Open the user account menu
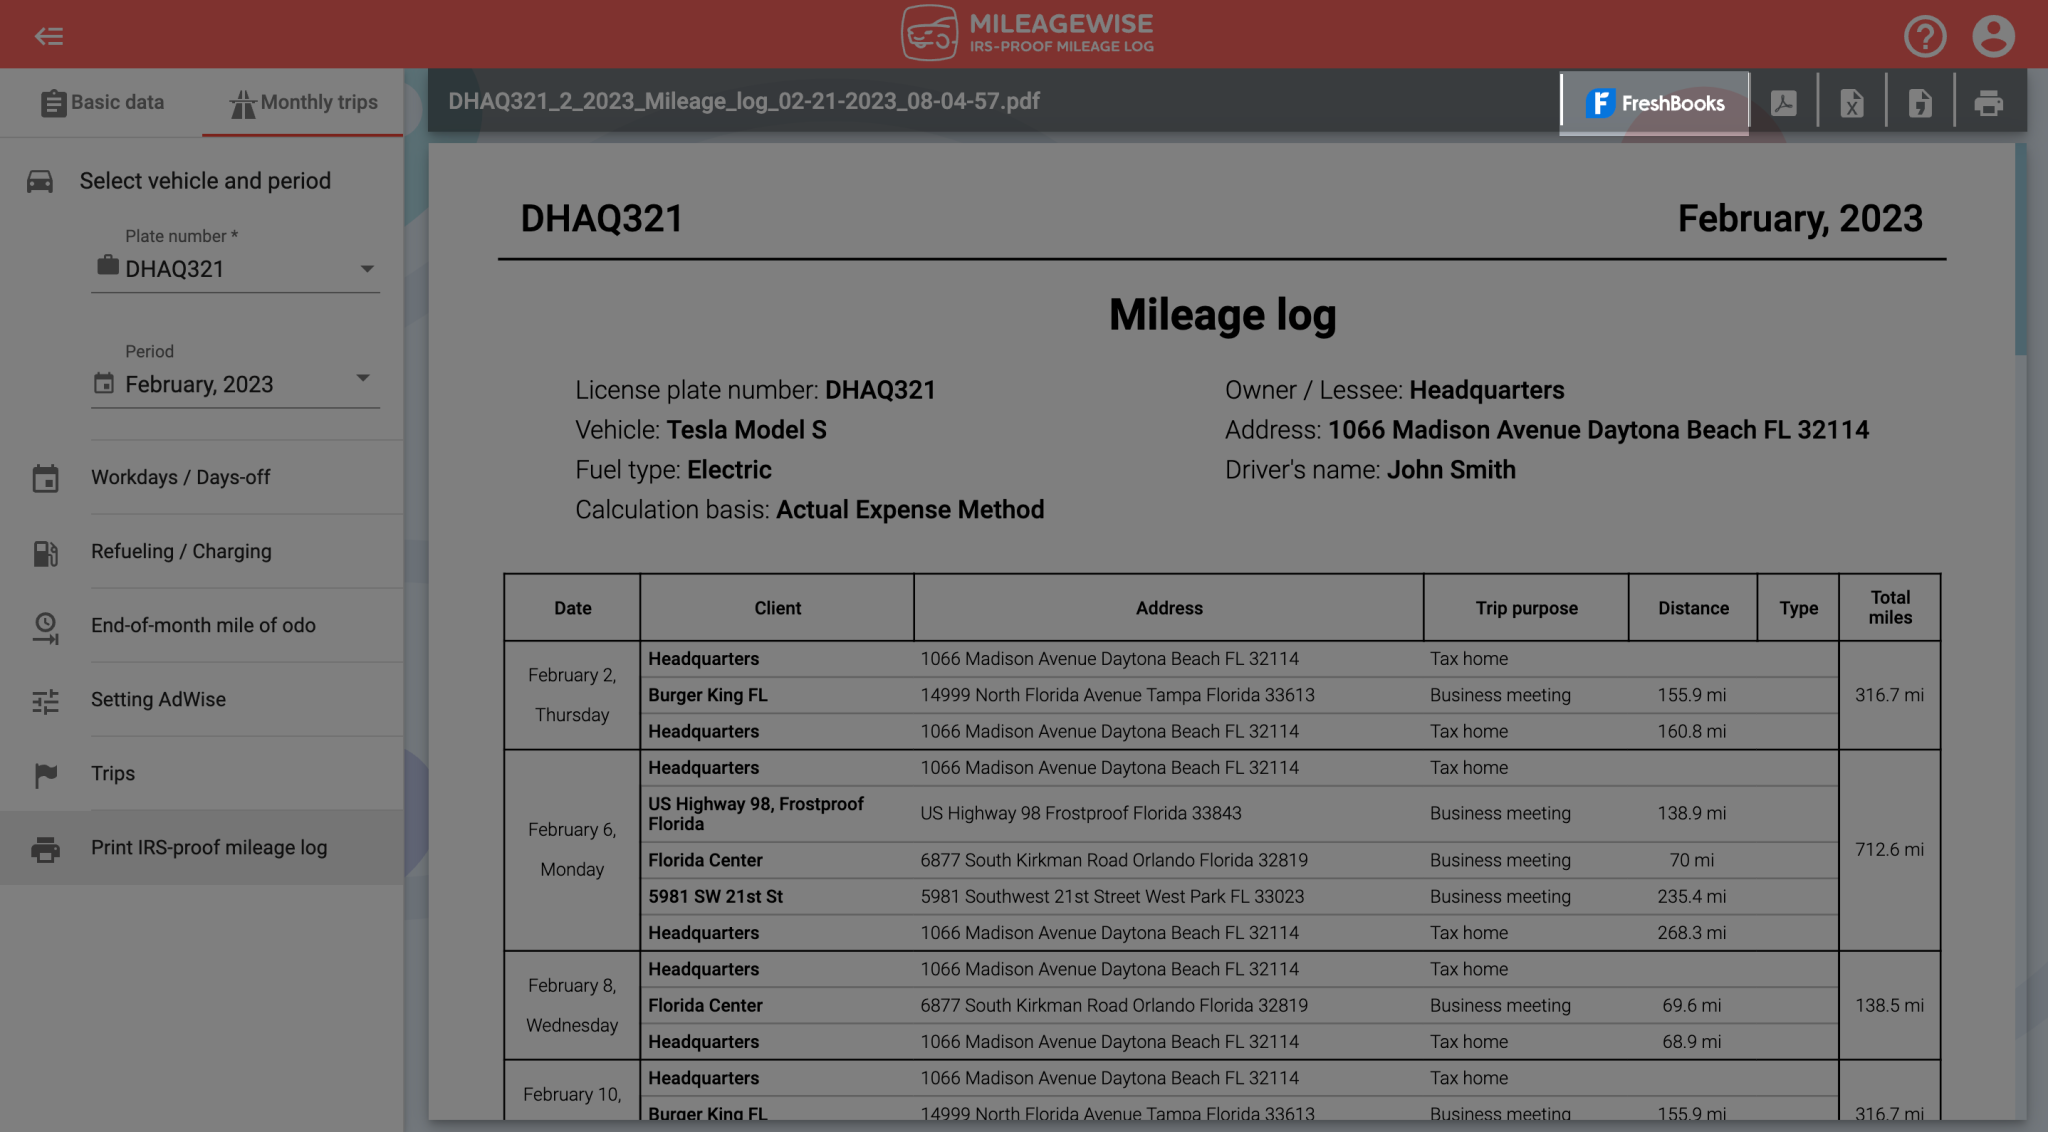 pyautogui.click(x=1995, y=35)
